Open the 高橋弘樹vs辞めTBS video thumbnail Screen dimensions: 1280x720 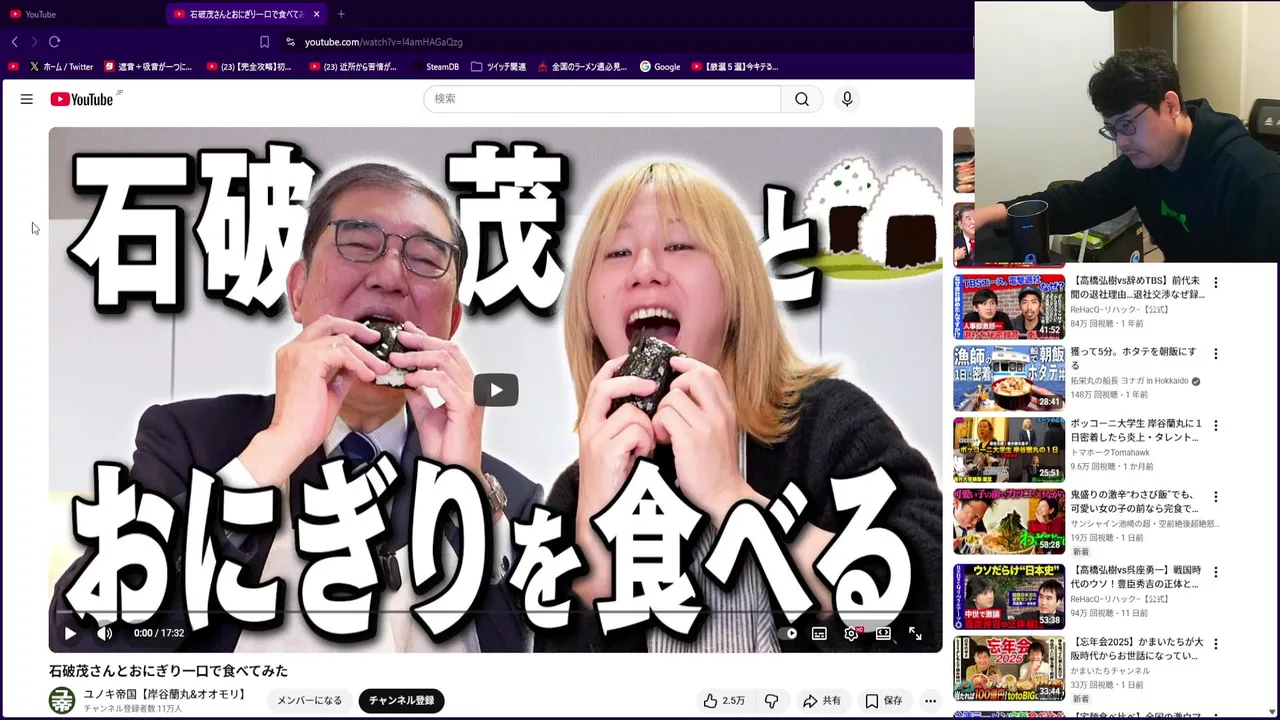[1009, 307]
